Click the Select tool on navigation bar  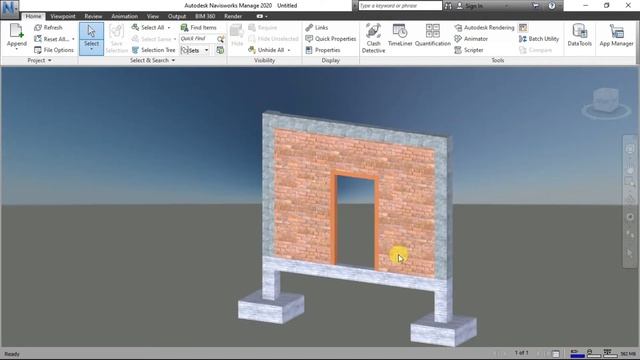coord(630,253)
